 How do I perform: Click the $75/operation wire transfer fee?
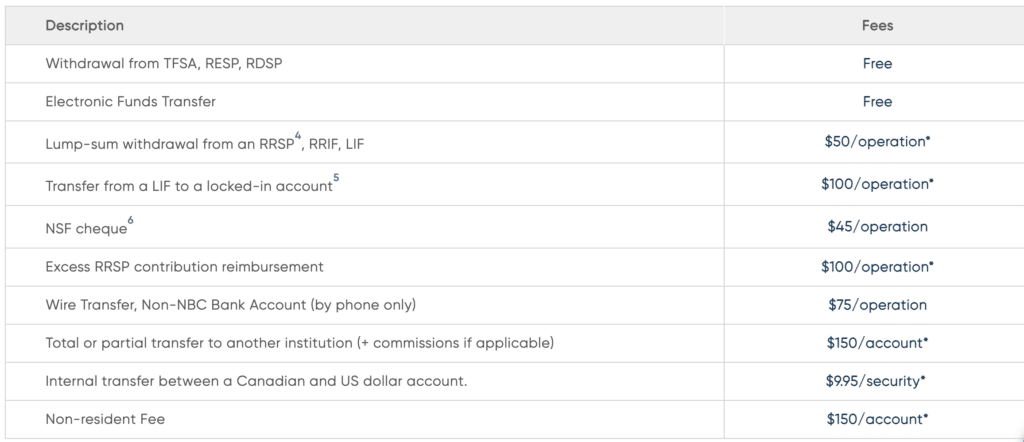[877, 305]
